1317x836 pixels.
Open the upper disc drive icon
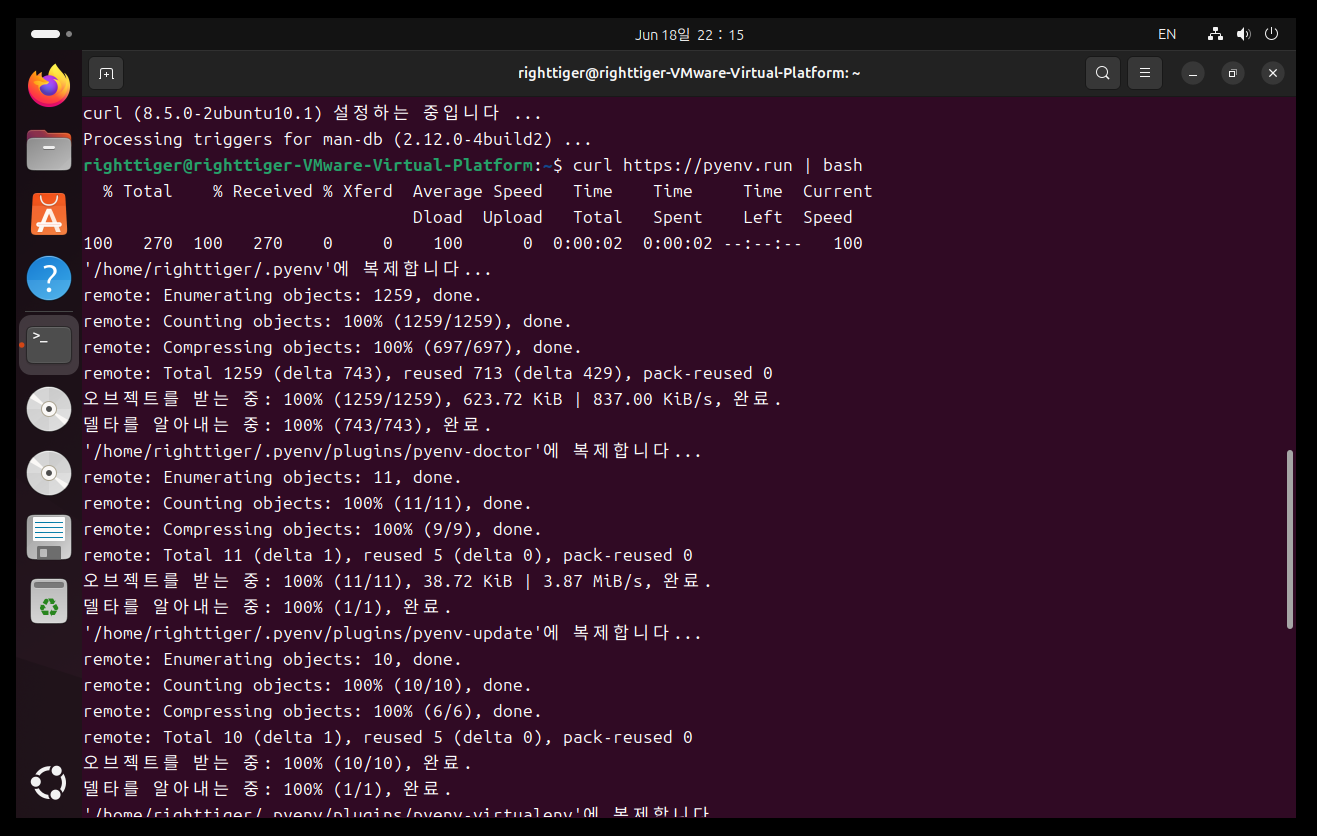pos(49,409)
